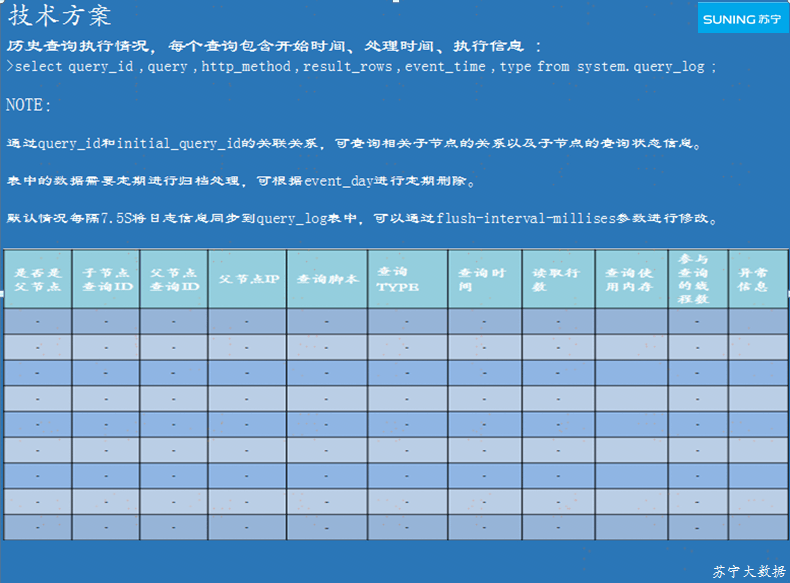
Task: Select the 查询TYPE column header
Action: (x=407, y=279)
